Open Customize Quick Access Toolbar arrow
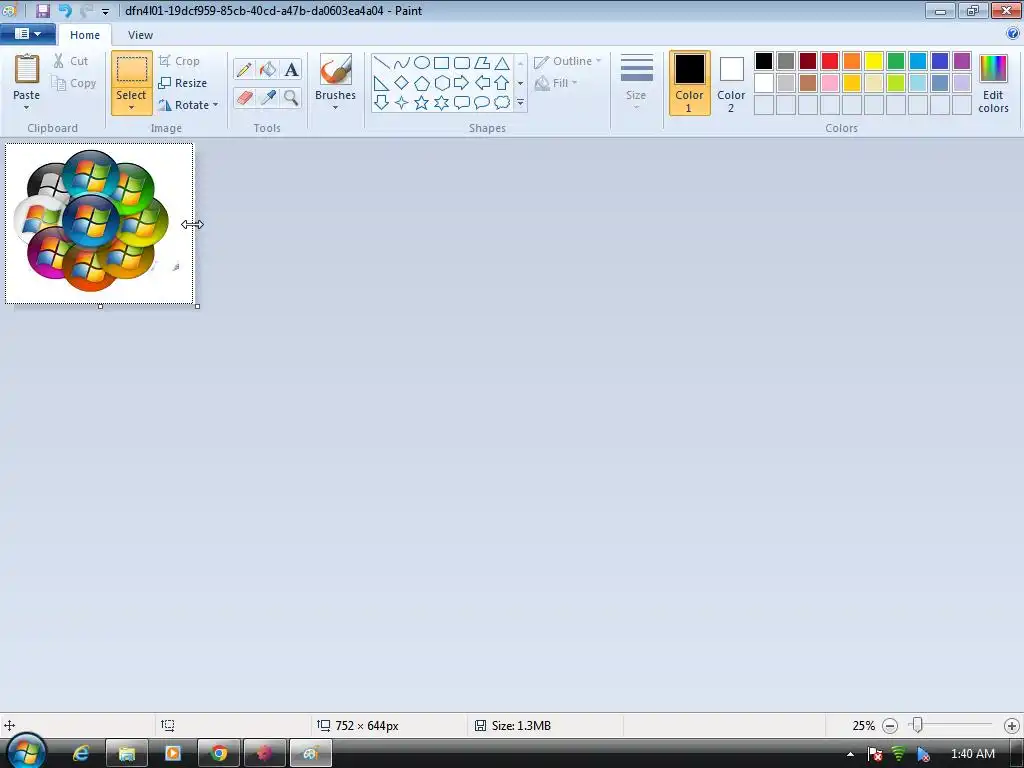This screenshot has width=1024, height=768. [105, 11]
